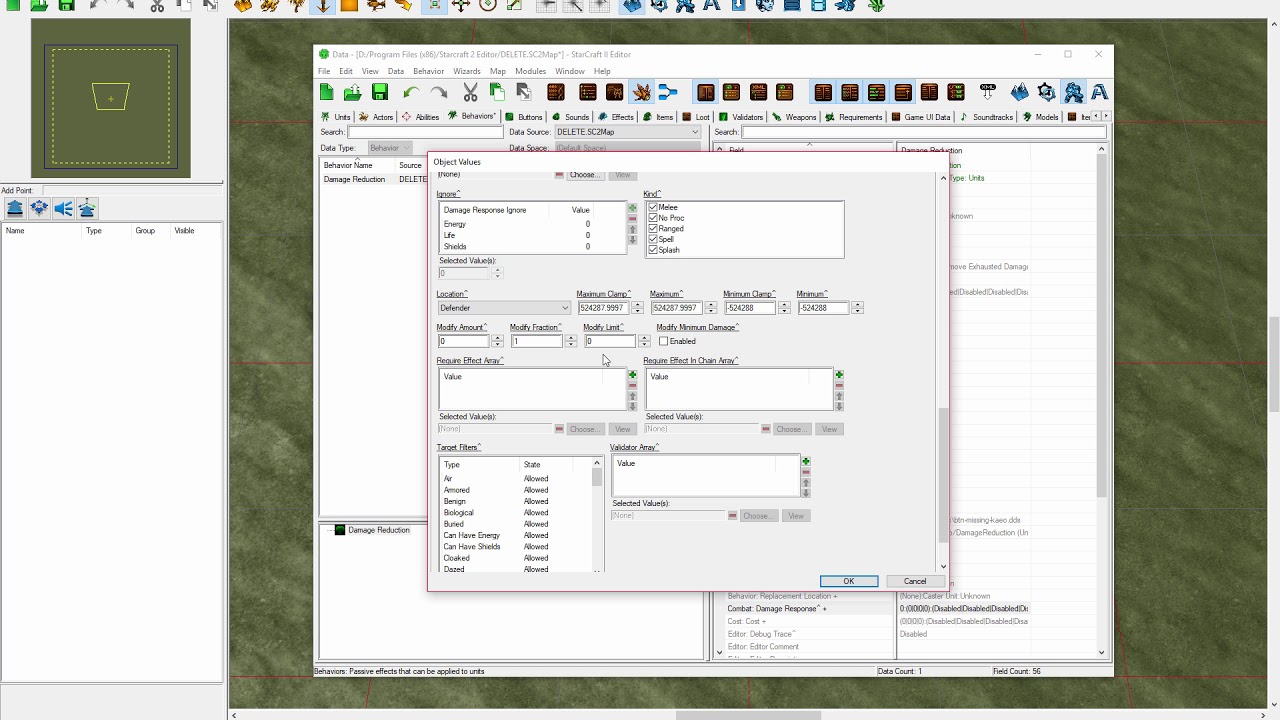The image size is (1280, 720).
Task: Click Cancel in Object Values dialog
Action: 915,581
